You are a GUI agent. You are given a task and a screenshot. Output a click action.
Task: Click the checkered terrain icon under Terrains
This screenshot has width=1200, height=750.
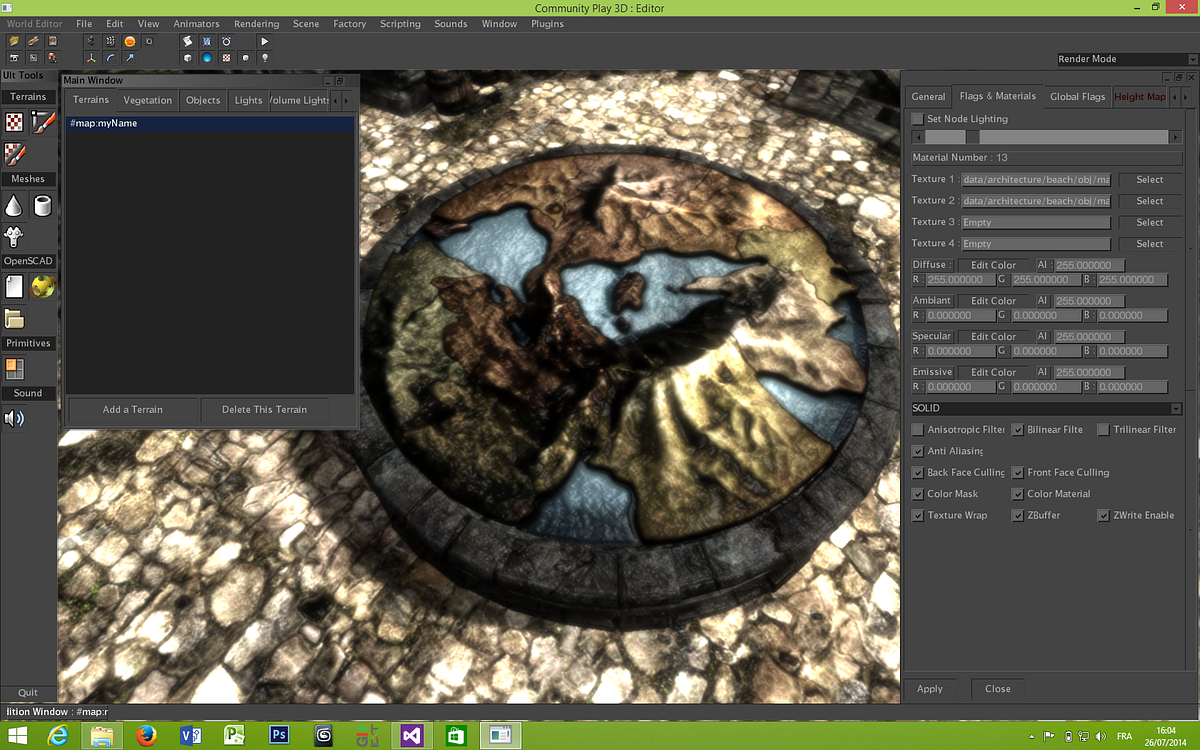tap(13, 123)
